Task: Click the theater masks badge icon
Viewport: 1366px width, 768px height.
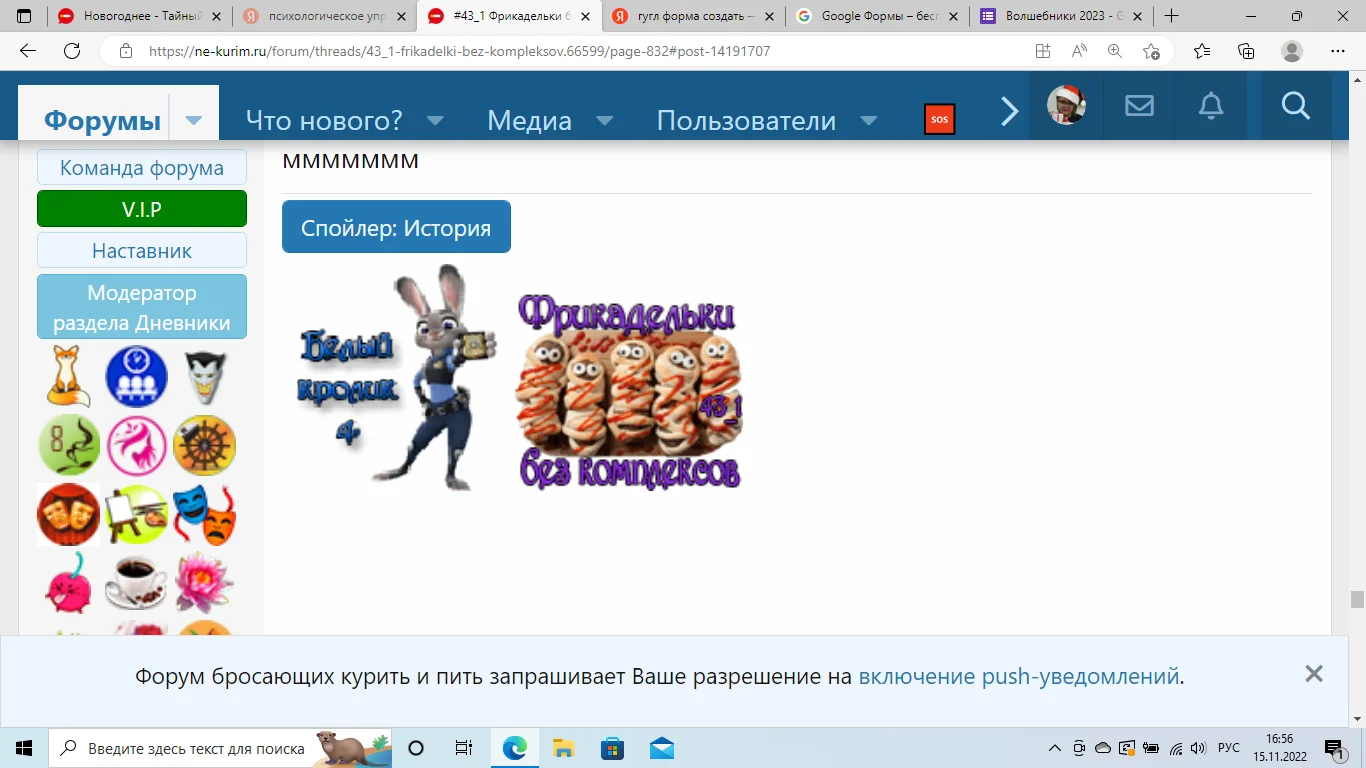Action: [204, 514]
